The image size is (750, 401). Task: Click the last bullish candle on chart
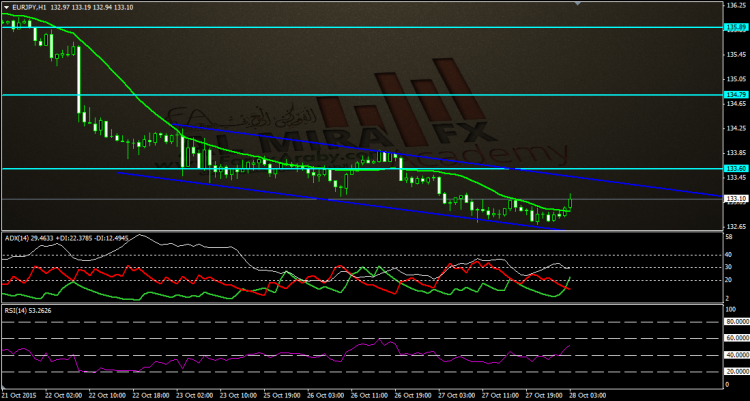571,202
